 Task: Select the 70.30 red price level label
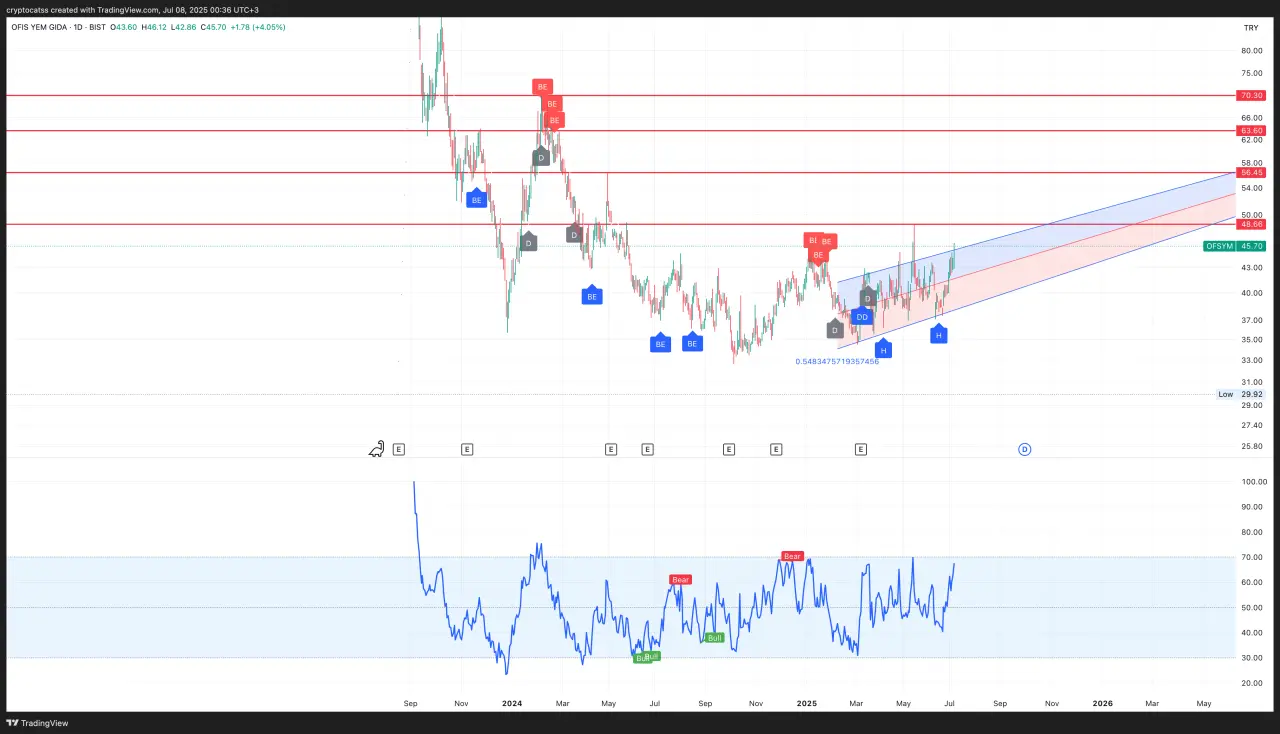(x=1251, y=96)
